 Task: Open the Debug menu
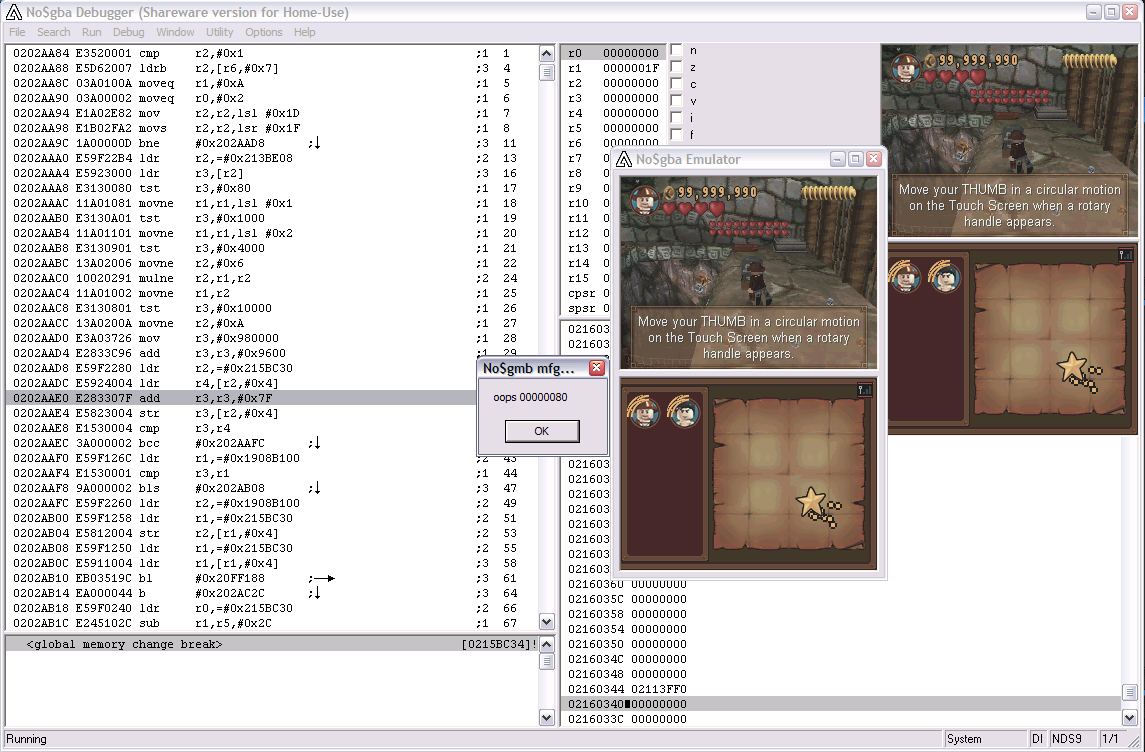pos(128,32)
